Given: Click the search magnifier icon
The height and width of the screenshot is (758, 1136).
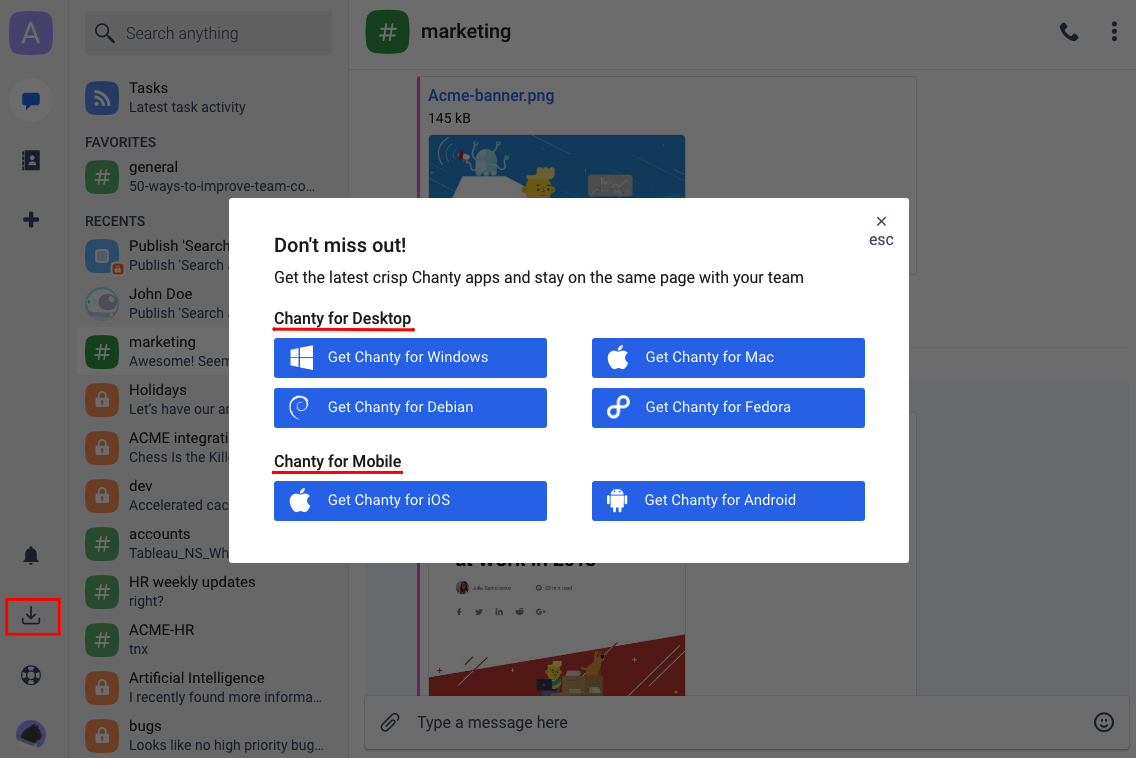Looking at the screenshot, I should (x=104, y=33).
